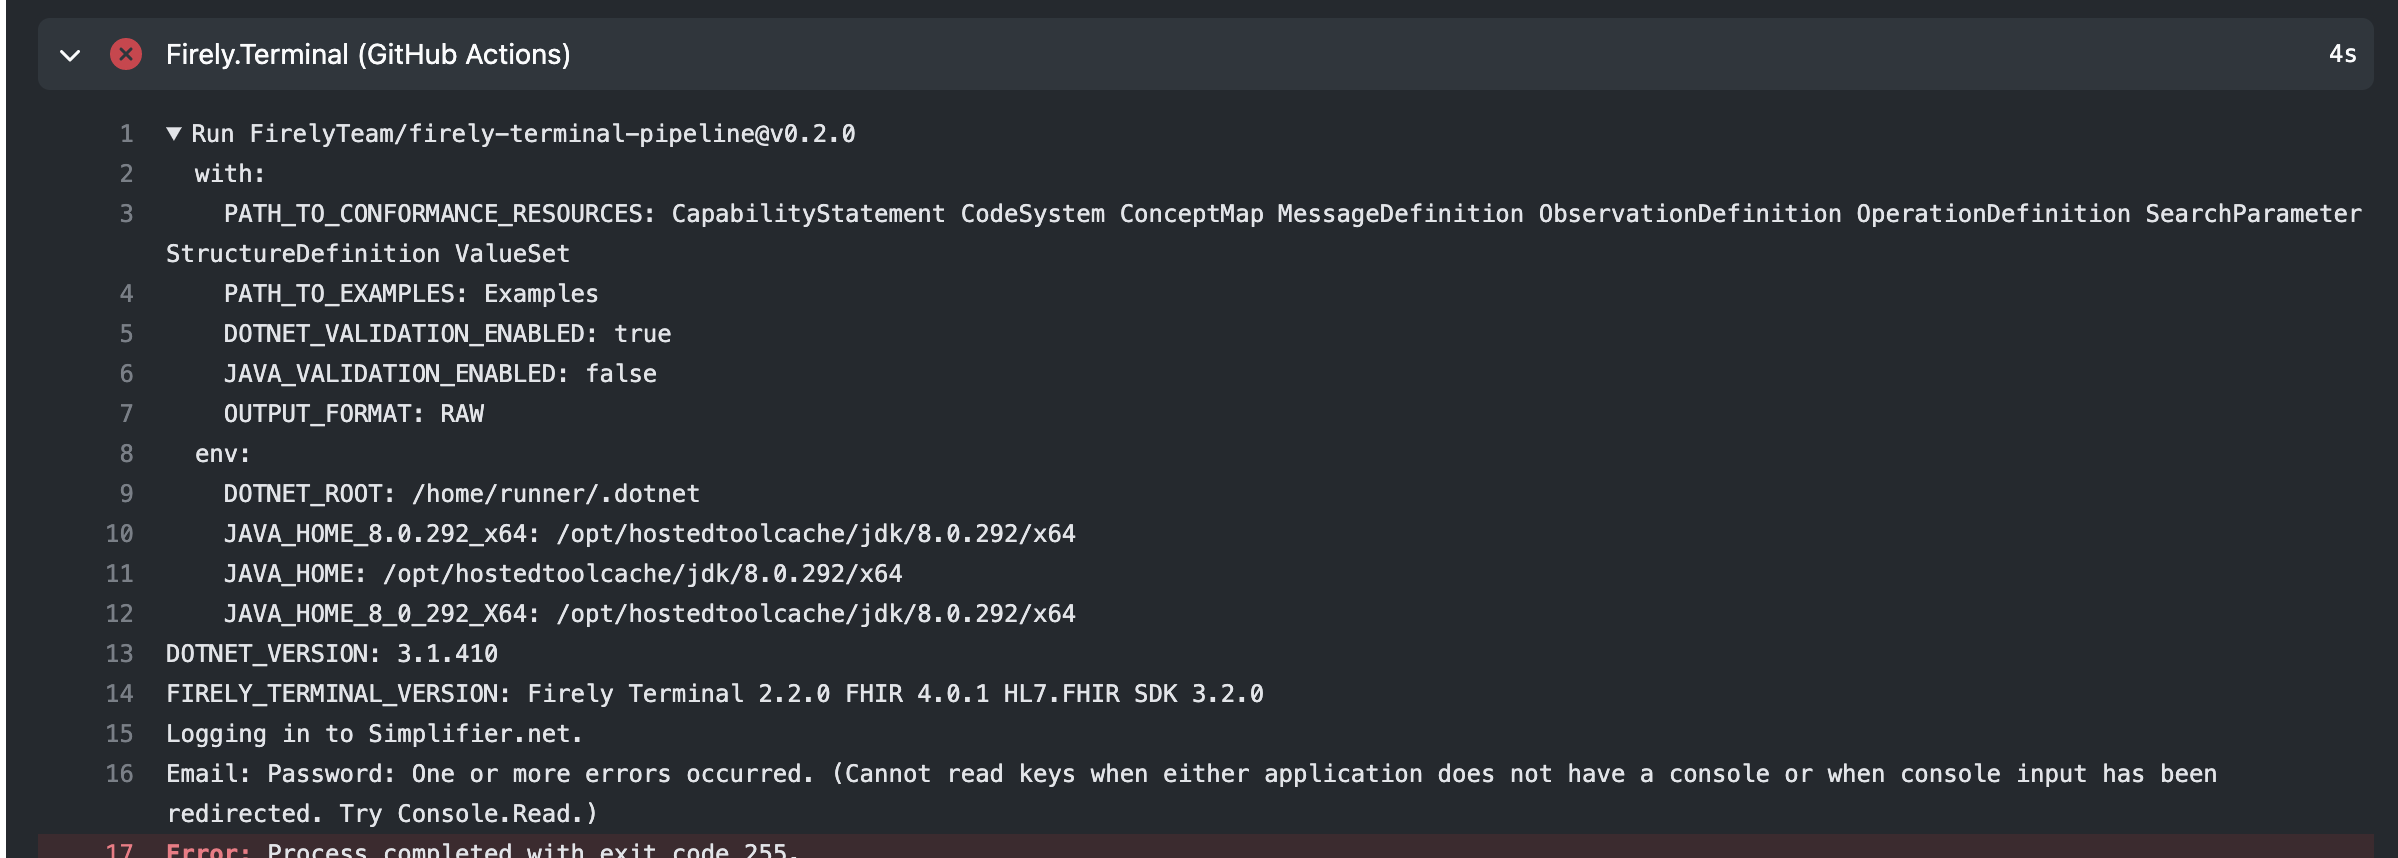Viewport: 2398px width, 858px height.
Task: Click line number 4
Action: click(126, 294)
